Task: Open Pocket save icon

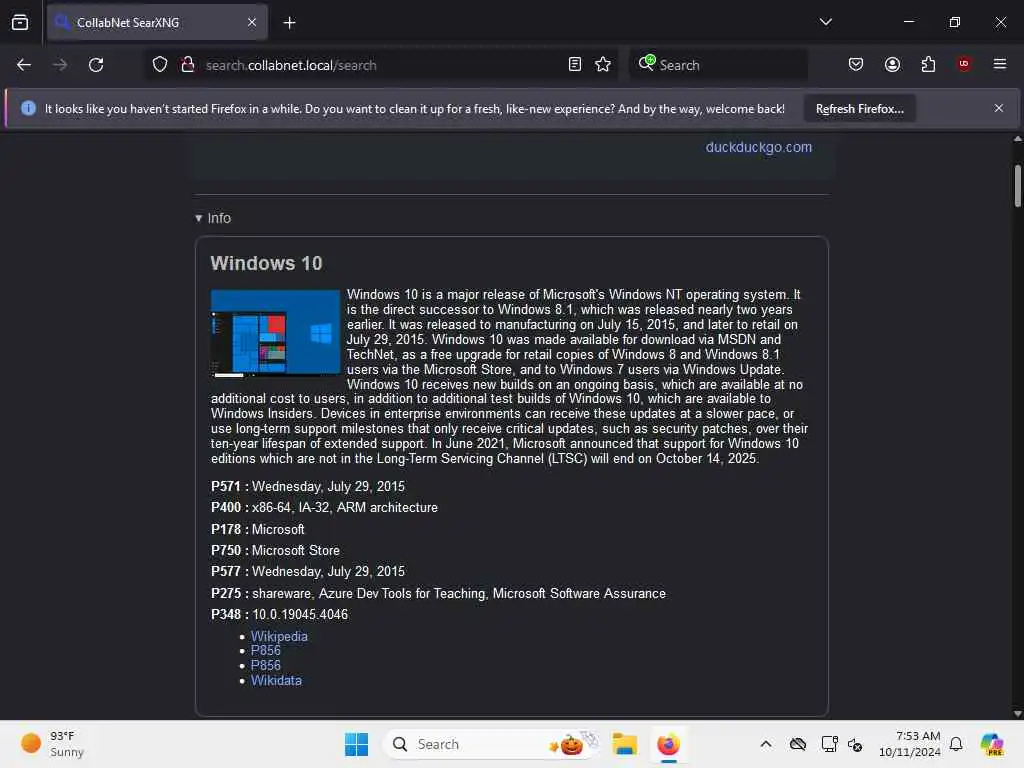Action: point(856,65)
